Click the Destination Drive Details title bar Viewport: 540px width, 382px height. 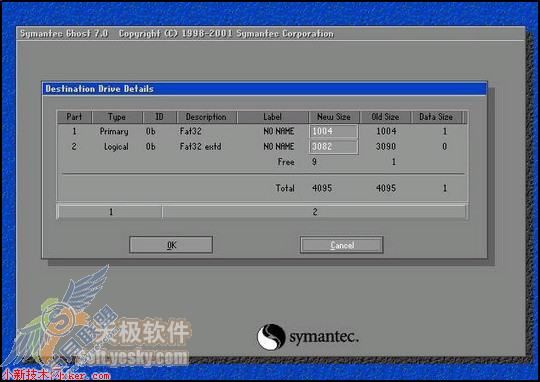pos(264,89)
